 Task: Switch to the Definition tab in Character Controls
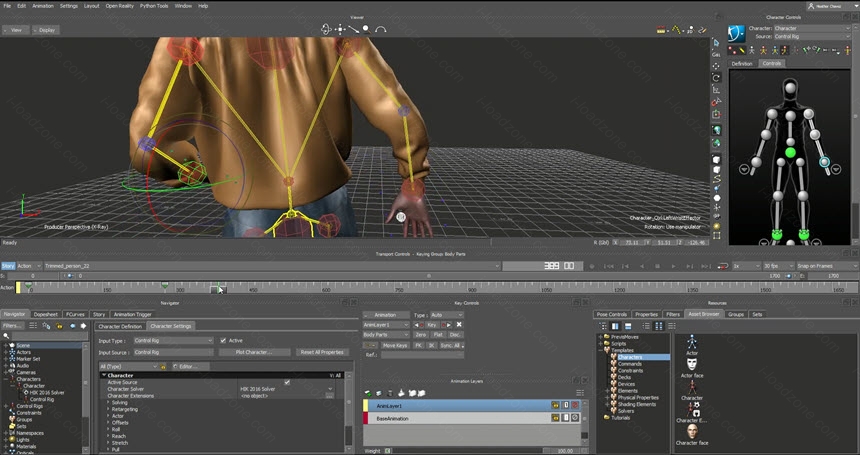(742, 64)
